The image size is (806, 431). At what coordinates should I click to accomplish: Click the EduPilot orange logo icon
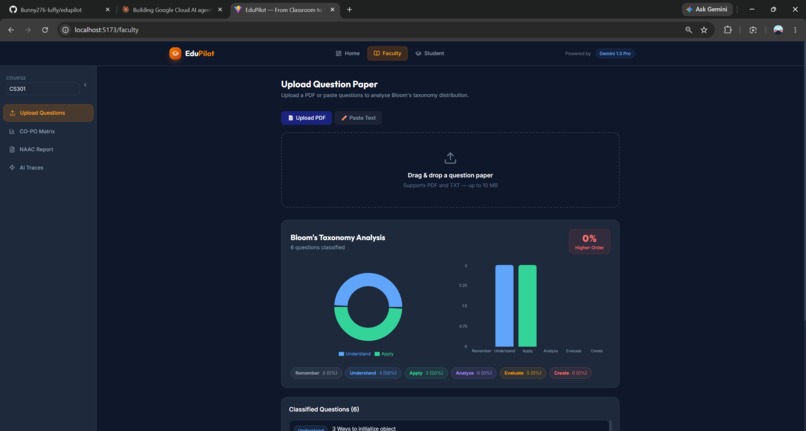(x=175, y=53)
